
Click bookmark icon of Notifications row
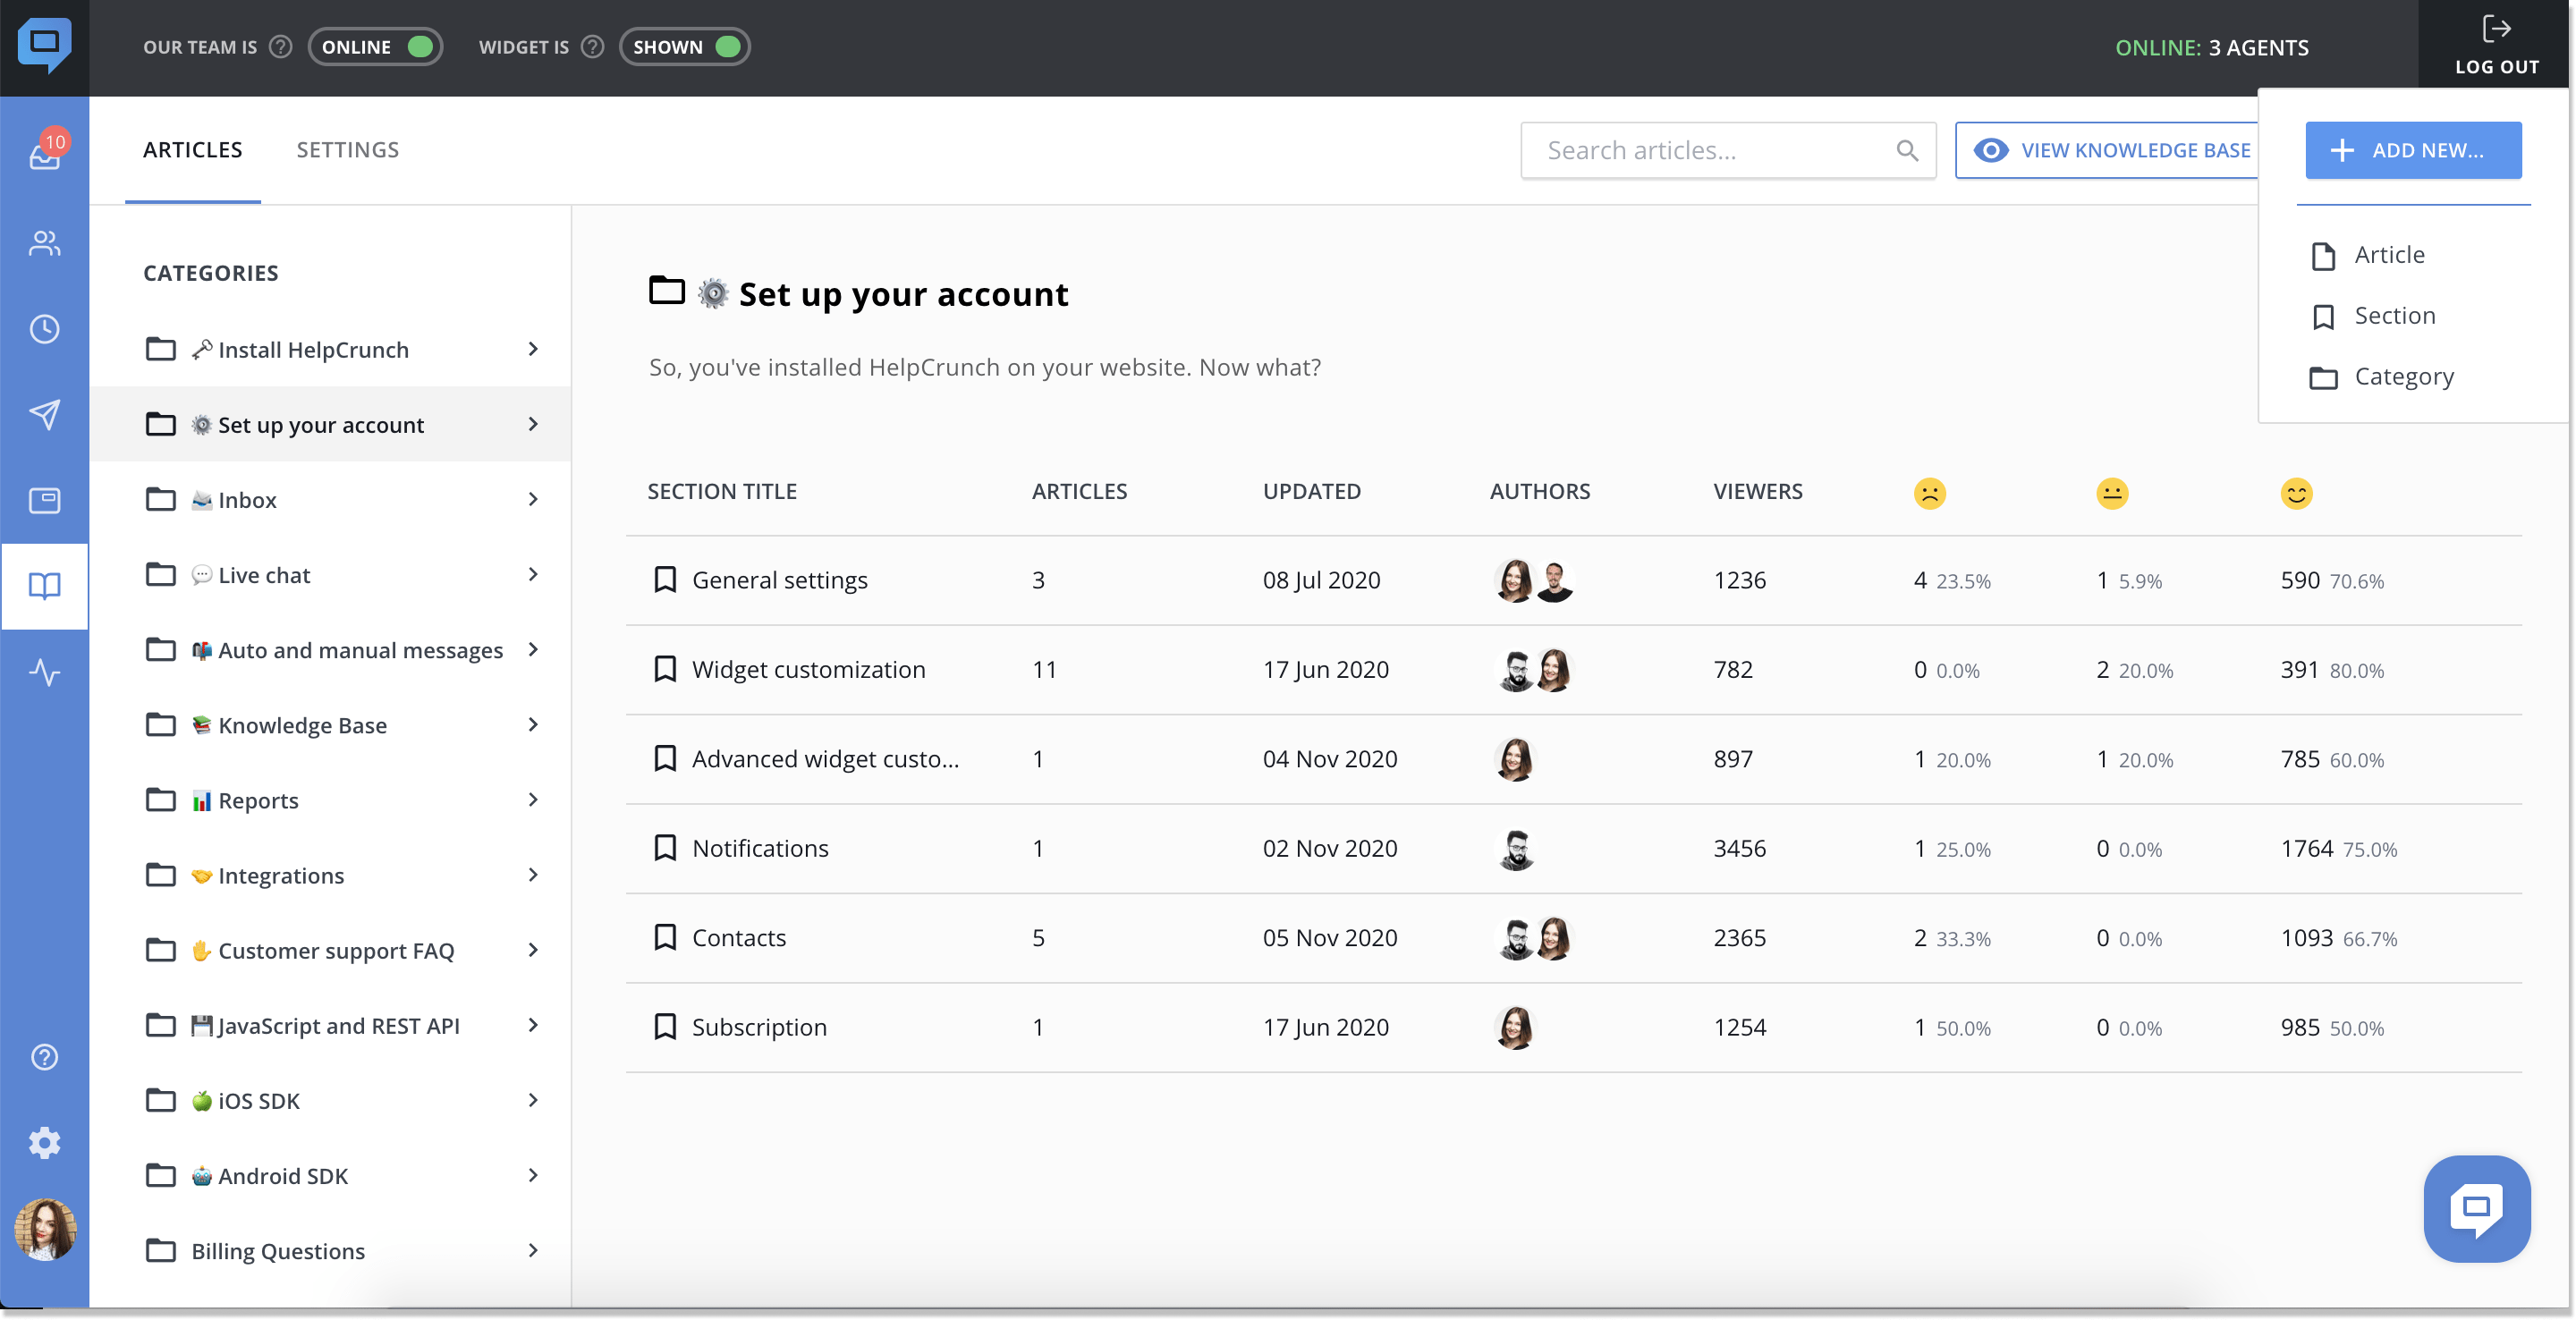[665, 848]
